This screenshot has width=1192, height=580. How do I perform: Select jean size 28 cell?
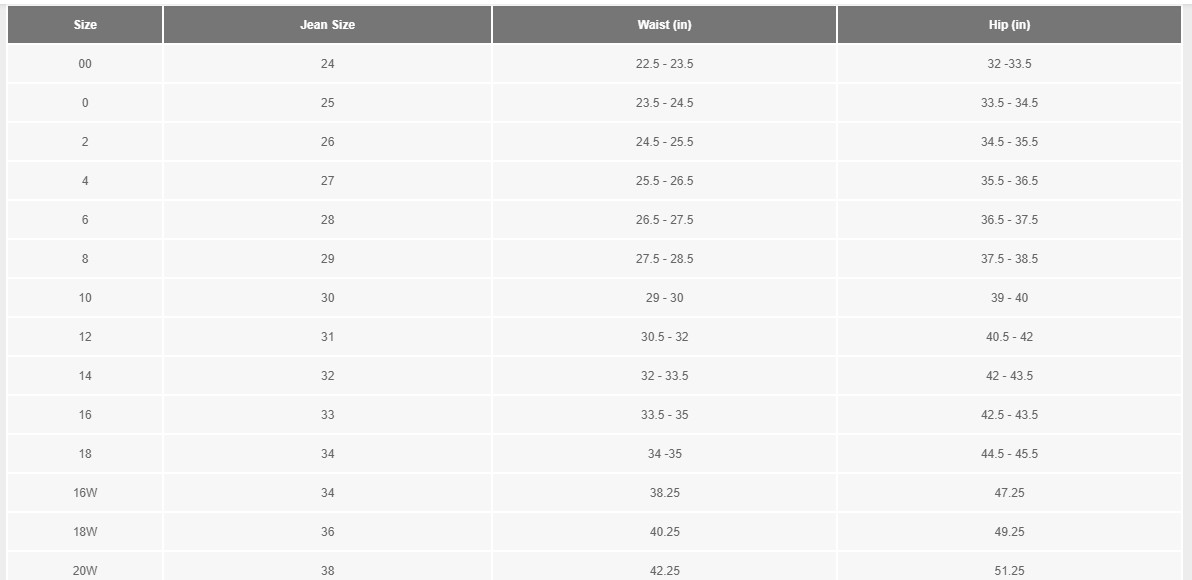coord(327,220)
